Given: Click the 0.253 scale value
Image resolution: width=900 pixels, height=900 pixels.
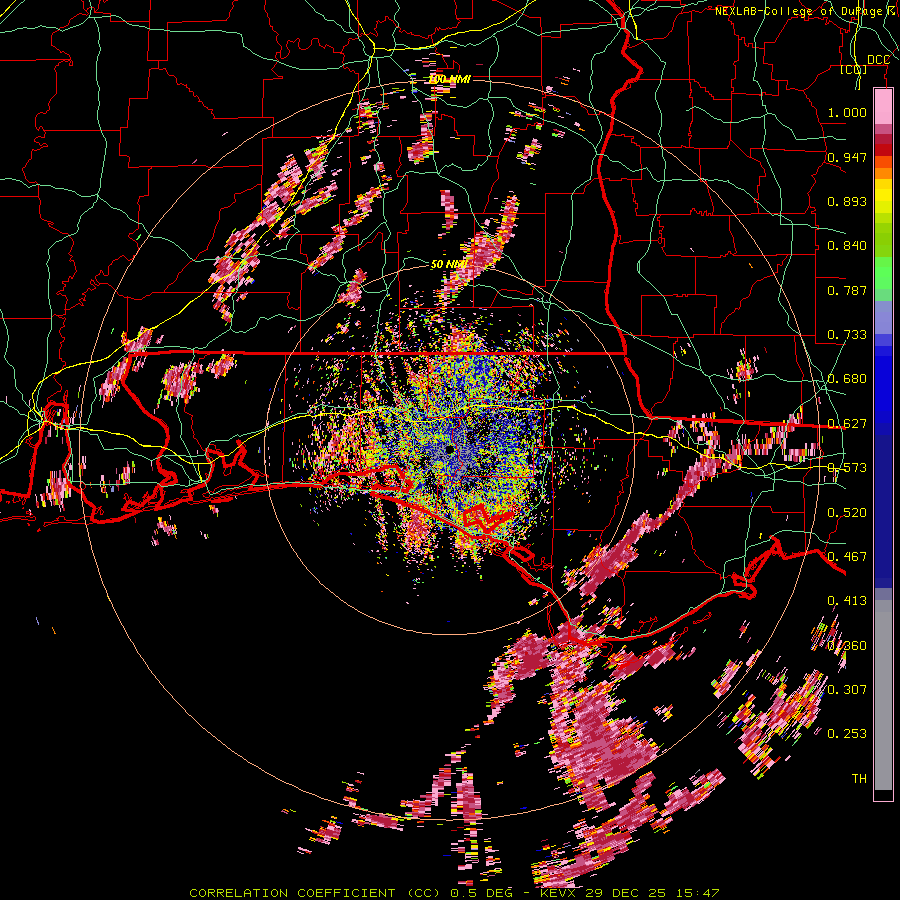Looking at the screenshot, I should click(847, 734).
